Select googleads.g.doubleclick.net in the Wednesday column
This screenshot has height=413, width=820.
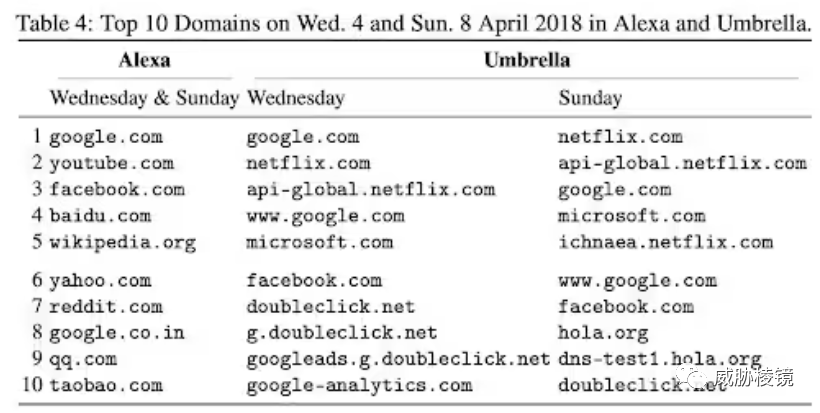(398, 359)
